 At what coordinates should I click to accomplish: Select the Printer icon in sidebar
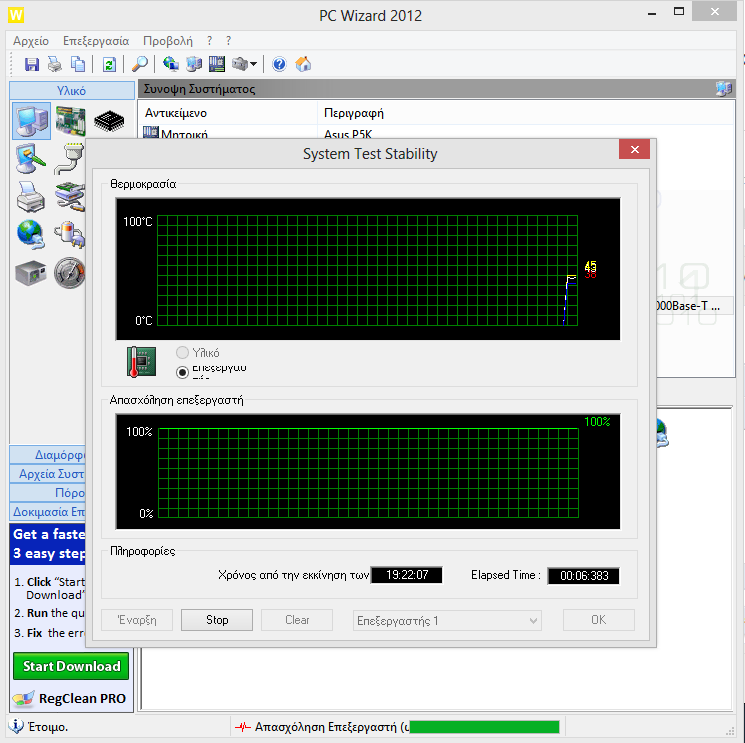[x=30, y=196]
